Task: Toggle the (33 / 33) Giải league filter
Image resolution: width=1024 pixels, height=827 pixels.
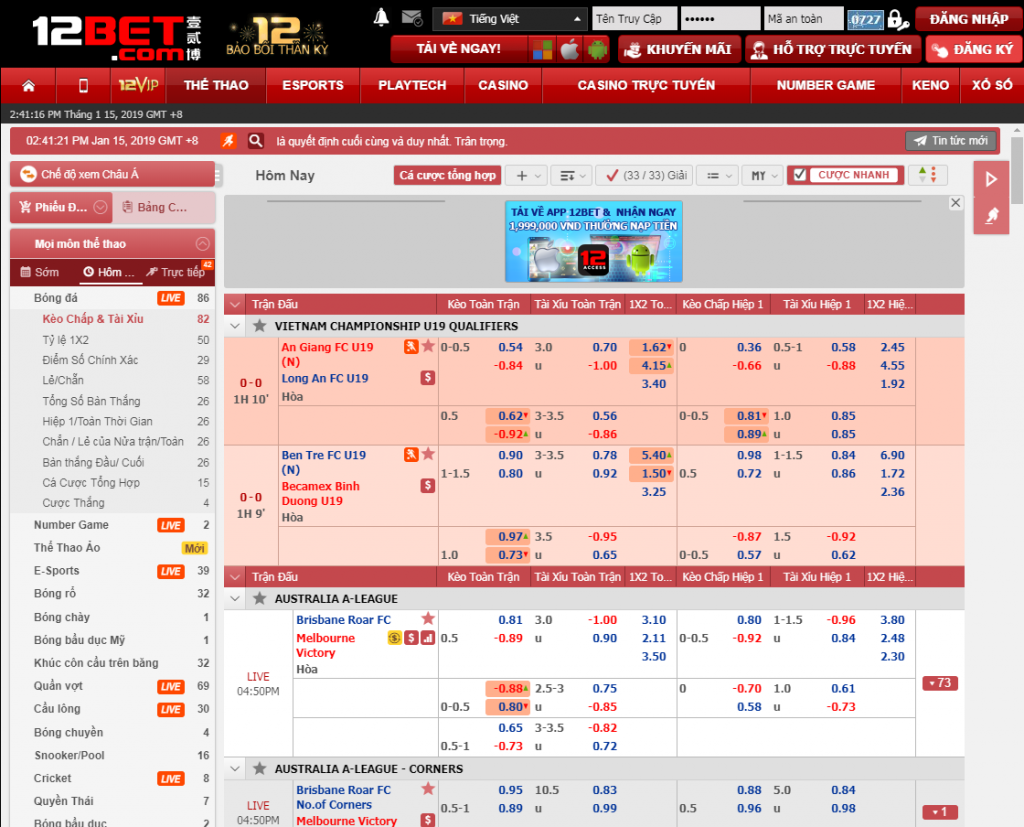Action: (x=643, y=175)
